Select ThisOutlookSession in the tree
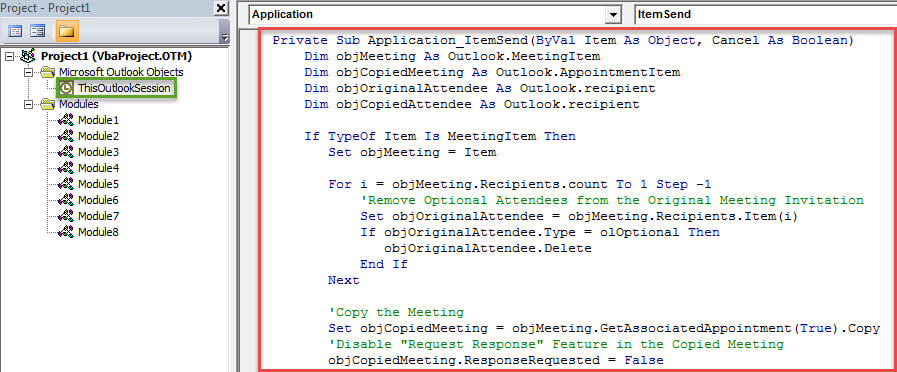 point(124,88)
